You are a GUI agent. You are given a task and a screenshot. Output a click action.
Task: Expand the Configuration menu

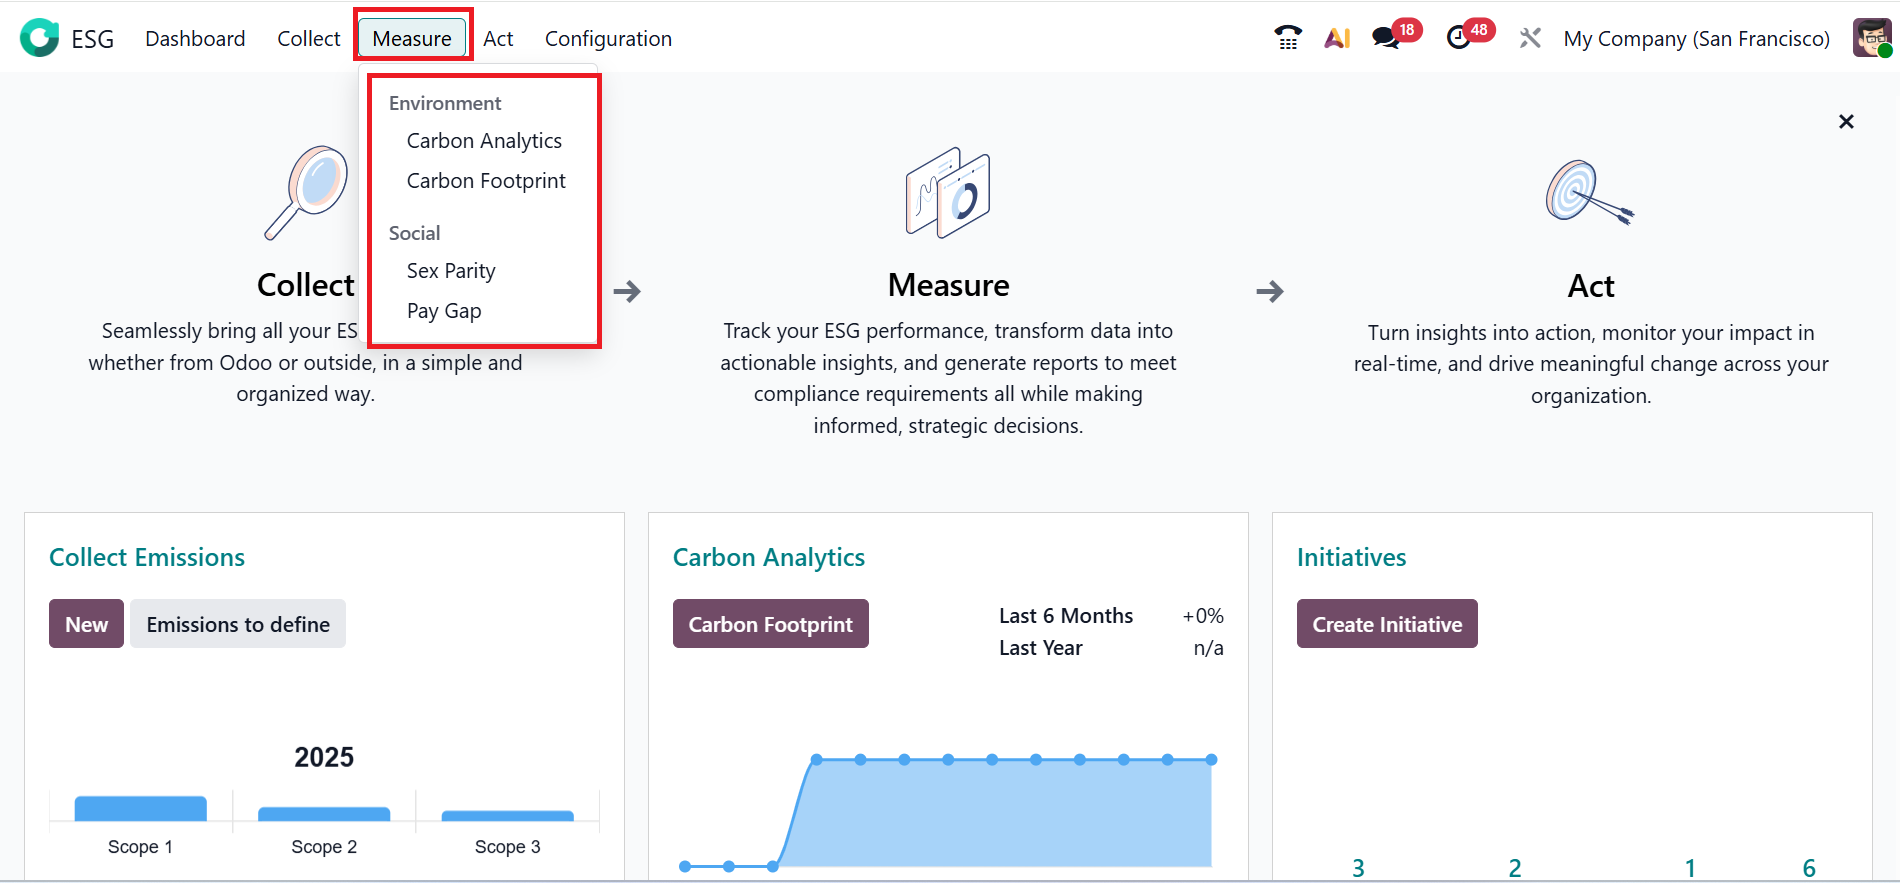click(x=608, y=38)
